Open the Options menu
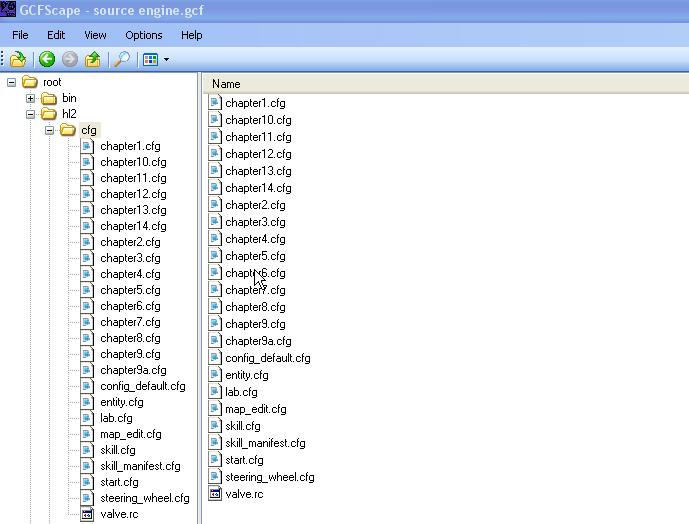 pos(144,35)
